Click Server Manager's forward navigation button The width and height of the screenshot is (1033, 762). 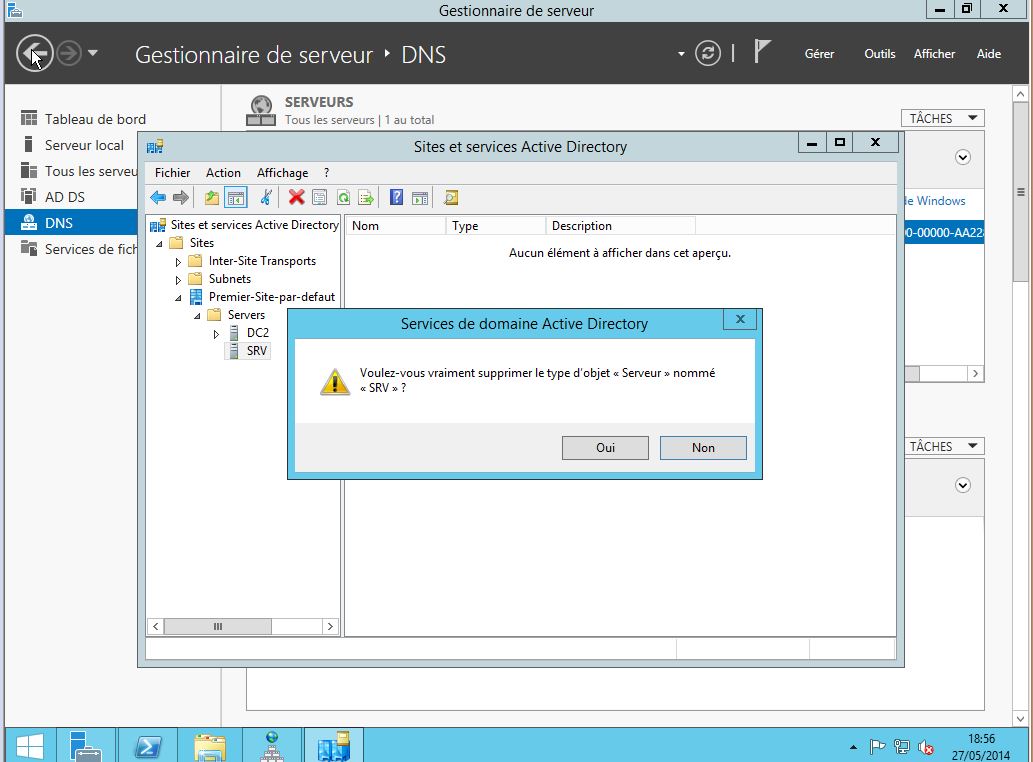coord(69,53)
